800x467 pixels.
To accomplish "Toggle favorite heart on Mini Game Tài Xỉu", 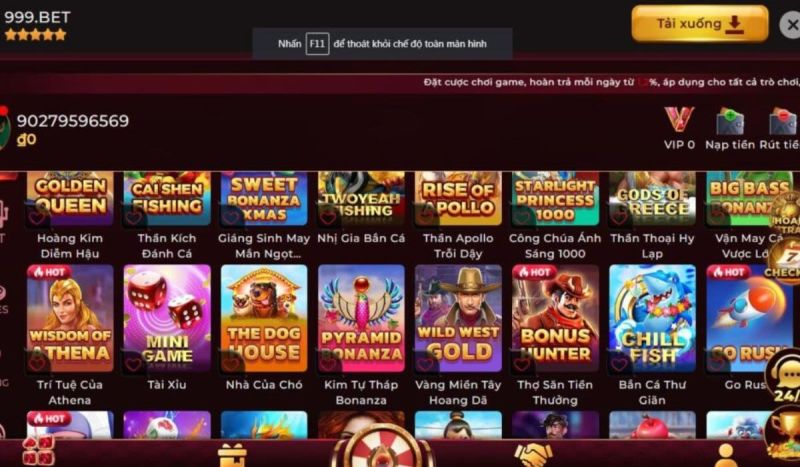I will [x=134, y=363].
